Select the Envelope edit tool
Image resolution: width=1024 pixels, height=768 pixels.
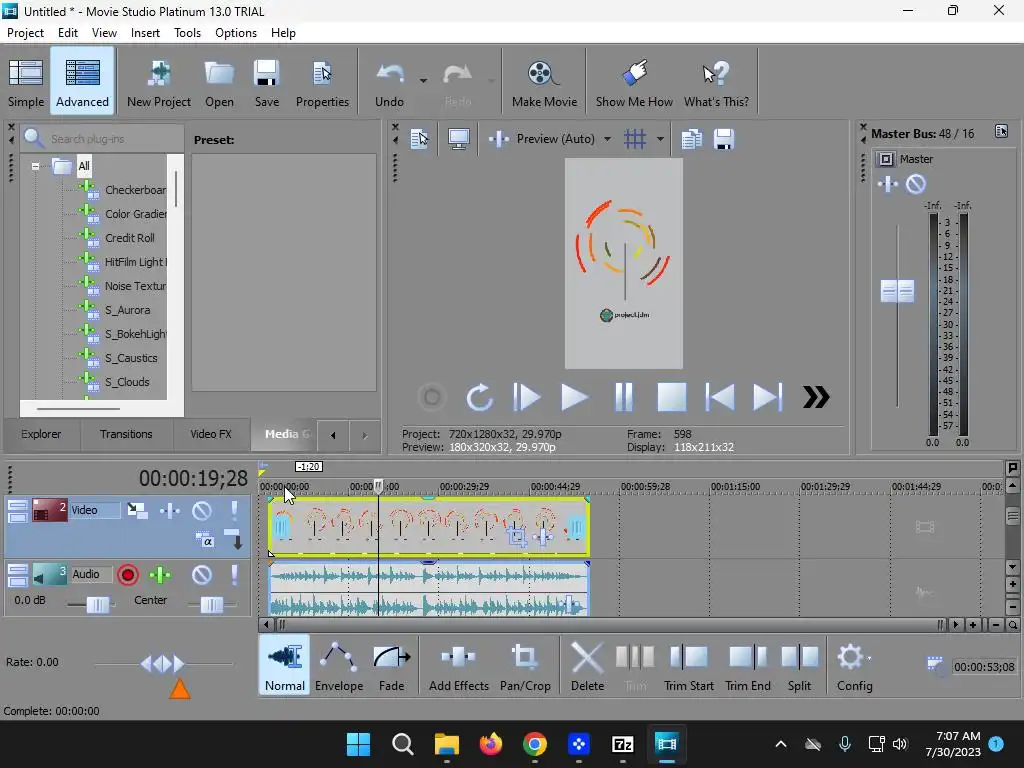click(338, 665)
